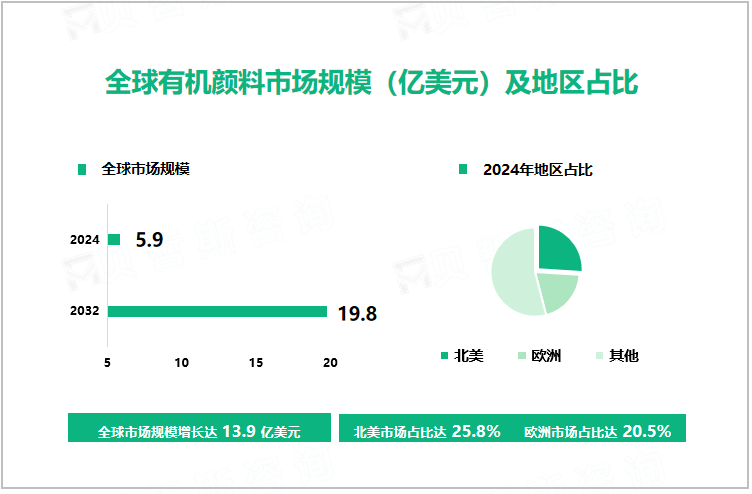Select the 2024 bar in the chart
752x494 pixels.
pyautogui.click(x=114, y=239)
